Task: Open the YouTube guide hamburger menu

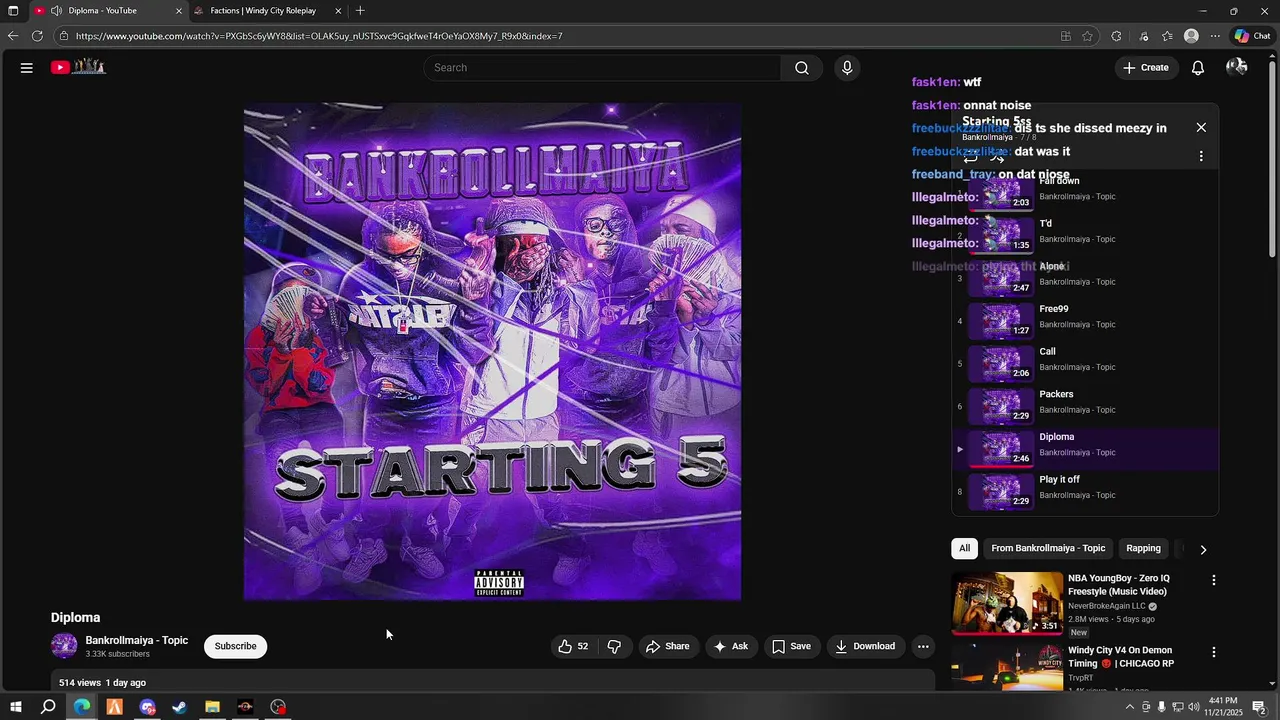Action: point(27,68)
